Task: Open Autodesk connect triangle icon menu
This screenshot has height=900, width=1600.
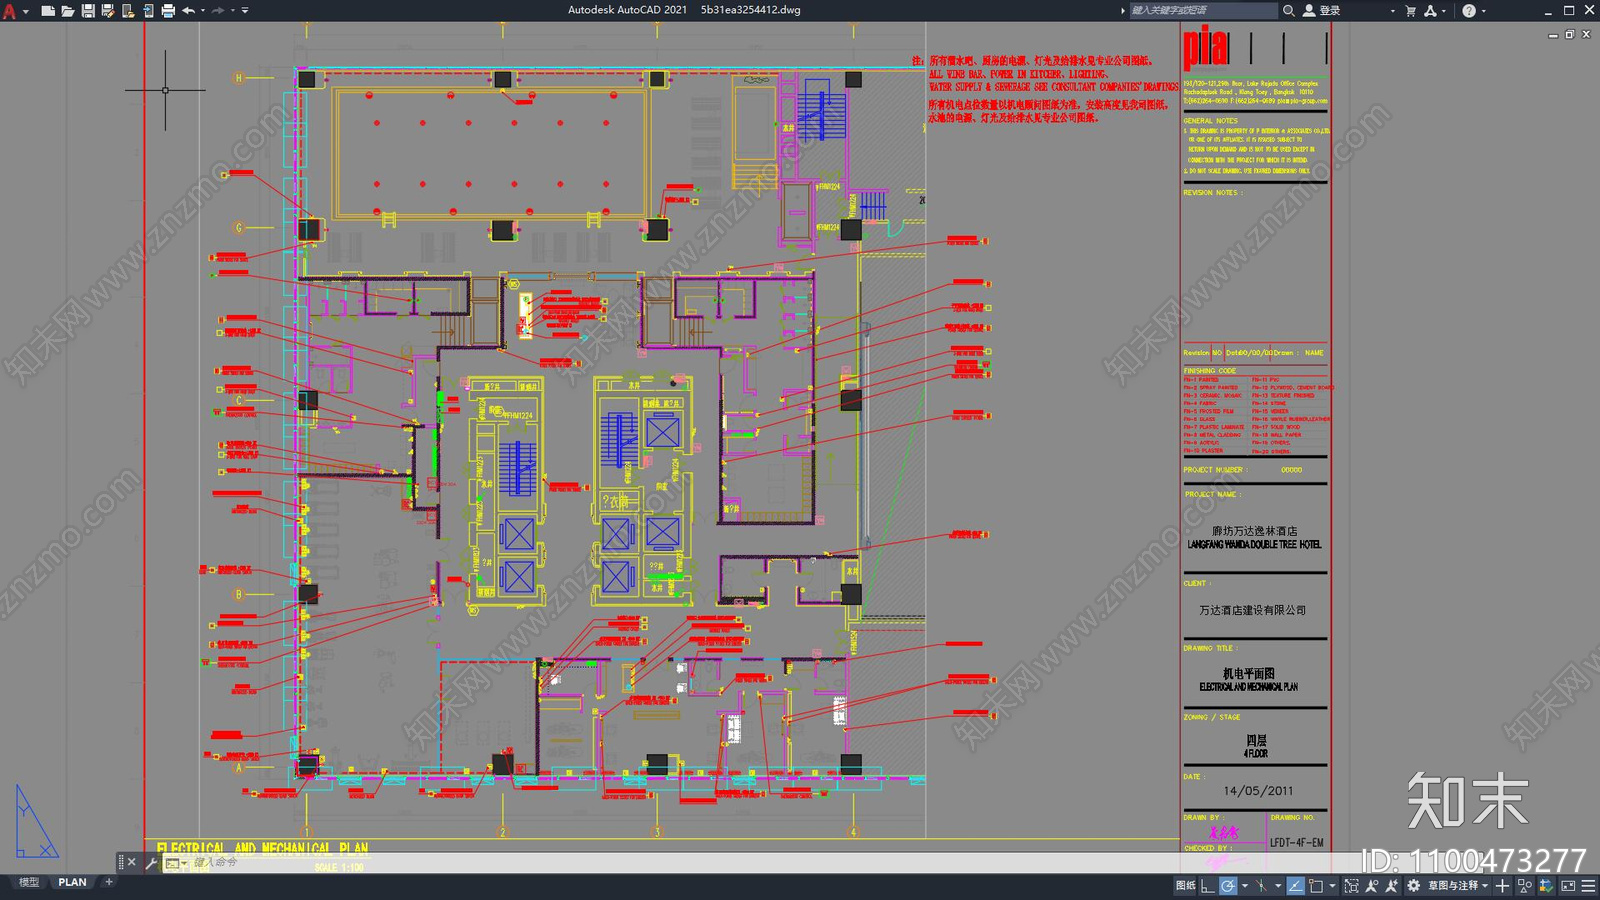Action: click(1431, 11)
